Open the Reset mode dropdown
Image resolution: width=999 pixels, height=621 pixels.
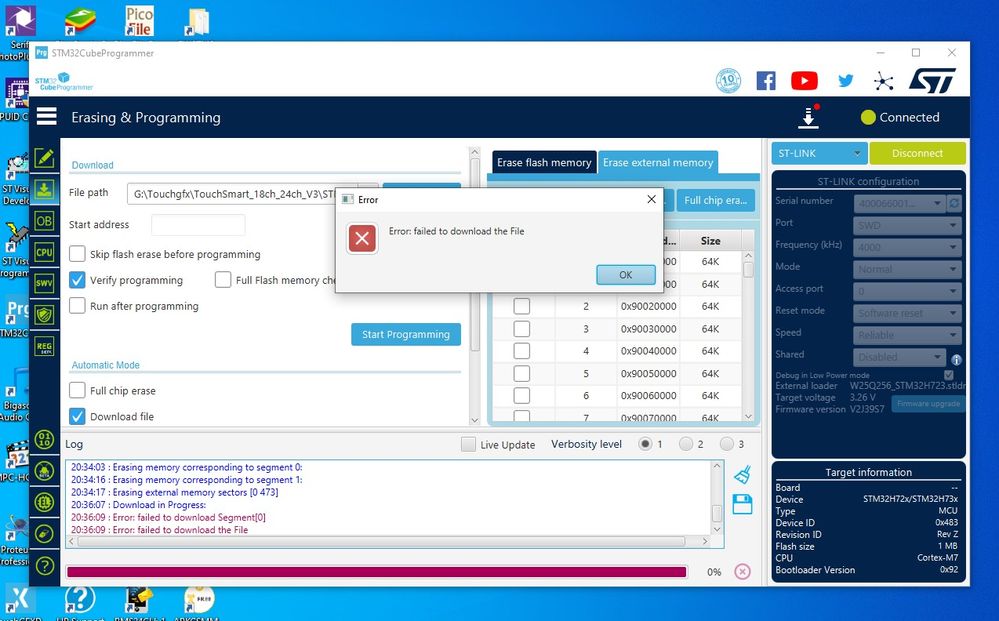907,313
